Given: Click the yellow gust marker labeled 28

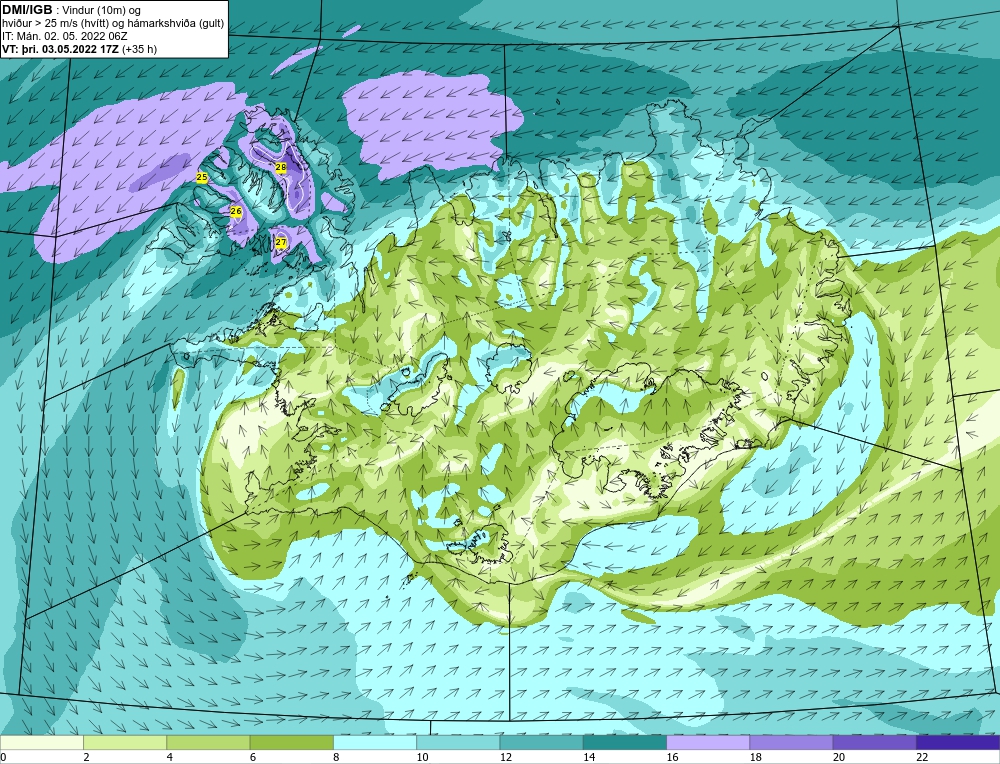Looking at the screenshot, I should point(281,167).
